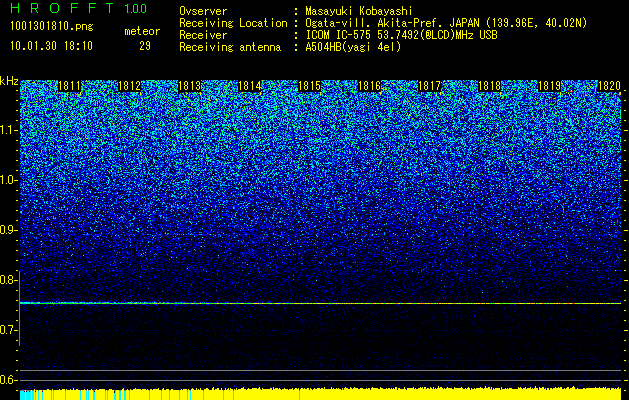
Task: Click the Ogata-vill. Akita-Pref. JAPAN location text
Action: [x=446, y=23]
